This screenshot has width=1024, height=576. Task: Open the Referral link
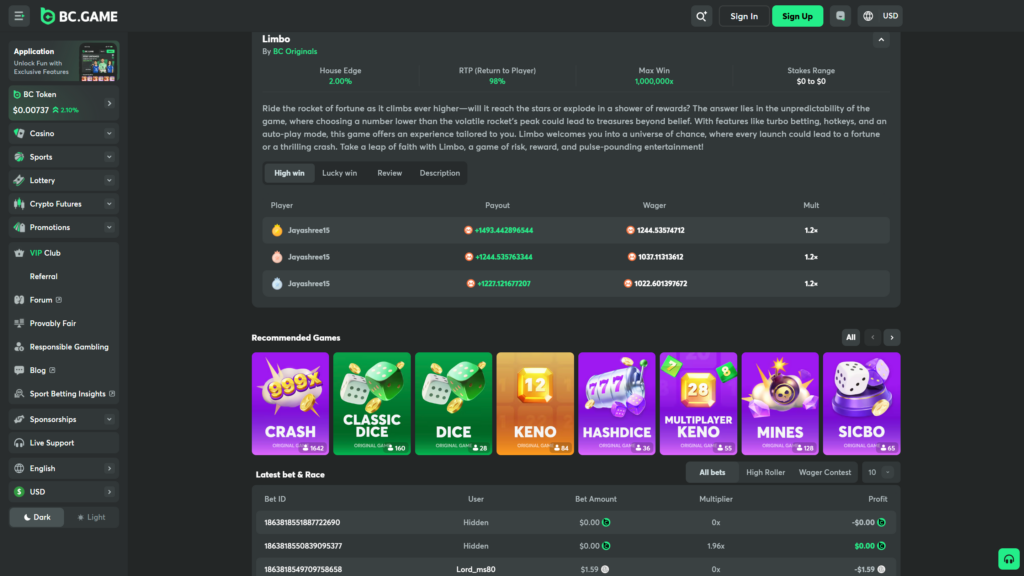[x=44, y=276]
